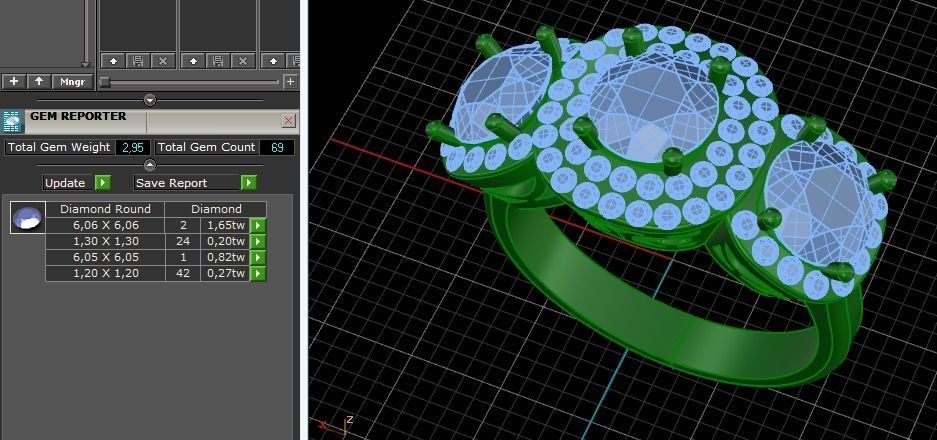Click the center round diamond in viewport
Viewport: 937px width, 440px height.
(x=653, y=106)
